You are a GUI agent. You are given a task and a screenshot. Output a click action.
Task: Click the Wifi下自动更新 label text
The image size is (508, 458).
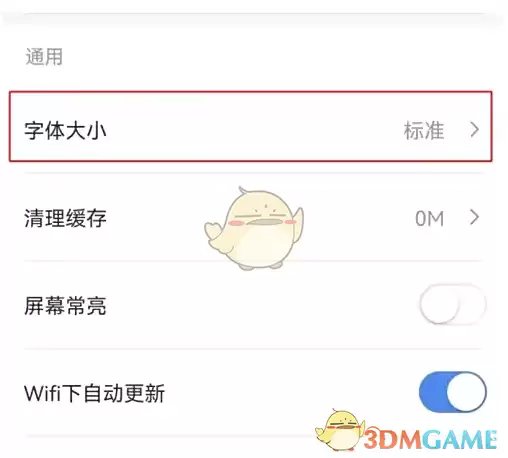click(95, 394)
